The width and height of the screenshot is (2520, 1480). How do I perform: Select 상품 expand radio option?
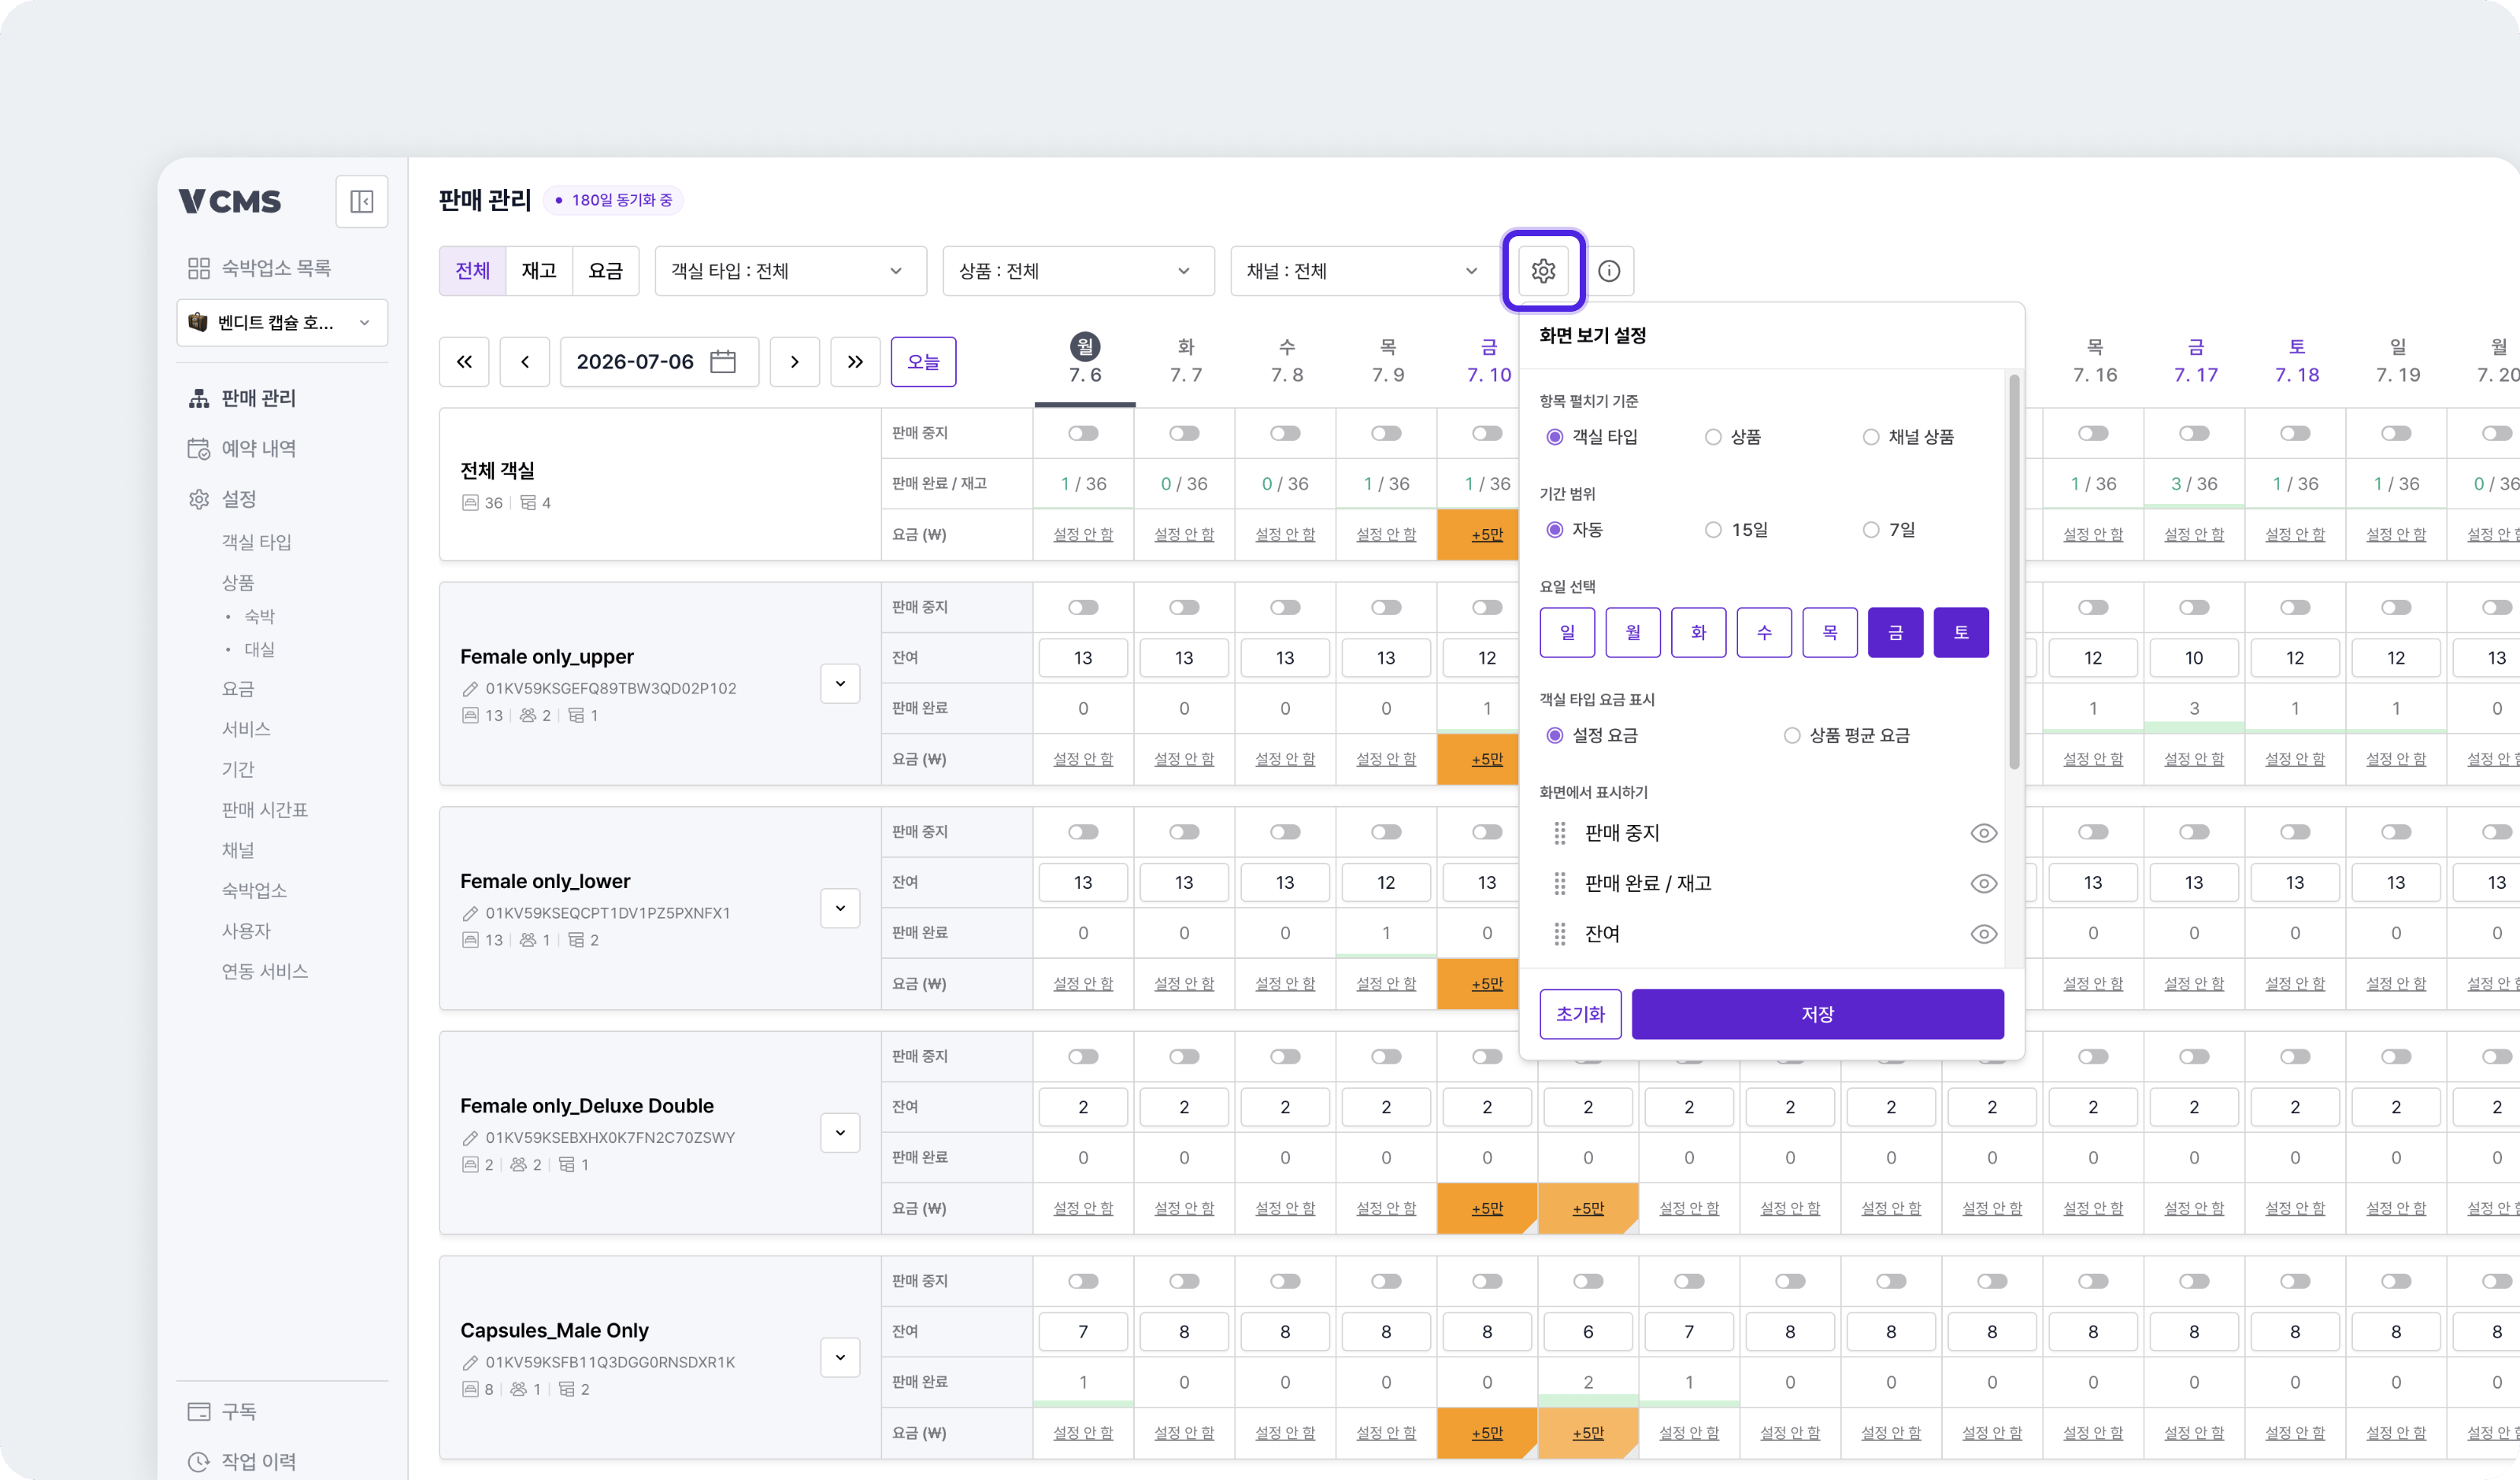(x=1713, y=437)
